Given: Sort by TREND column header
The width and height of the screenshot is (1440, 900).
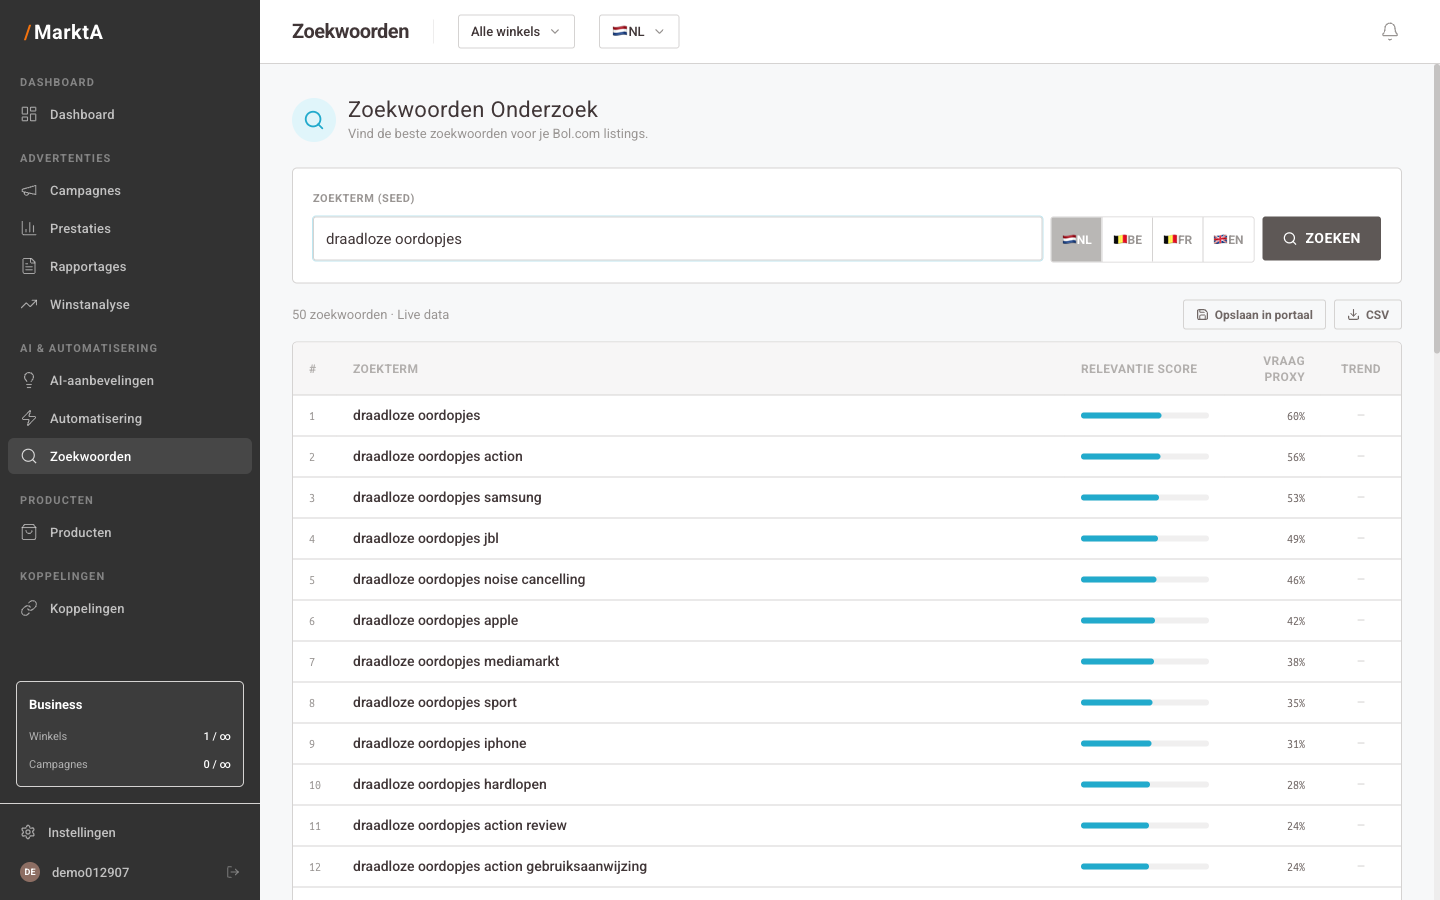Looking at the screenshot, I should click(1360, 369).
